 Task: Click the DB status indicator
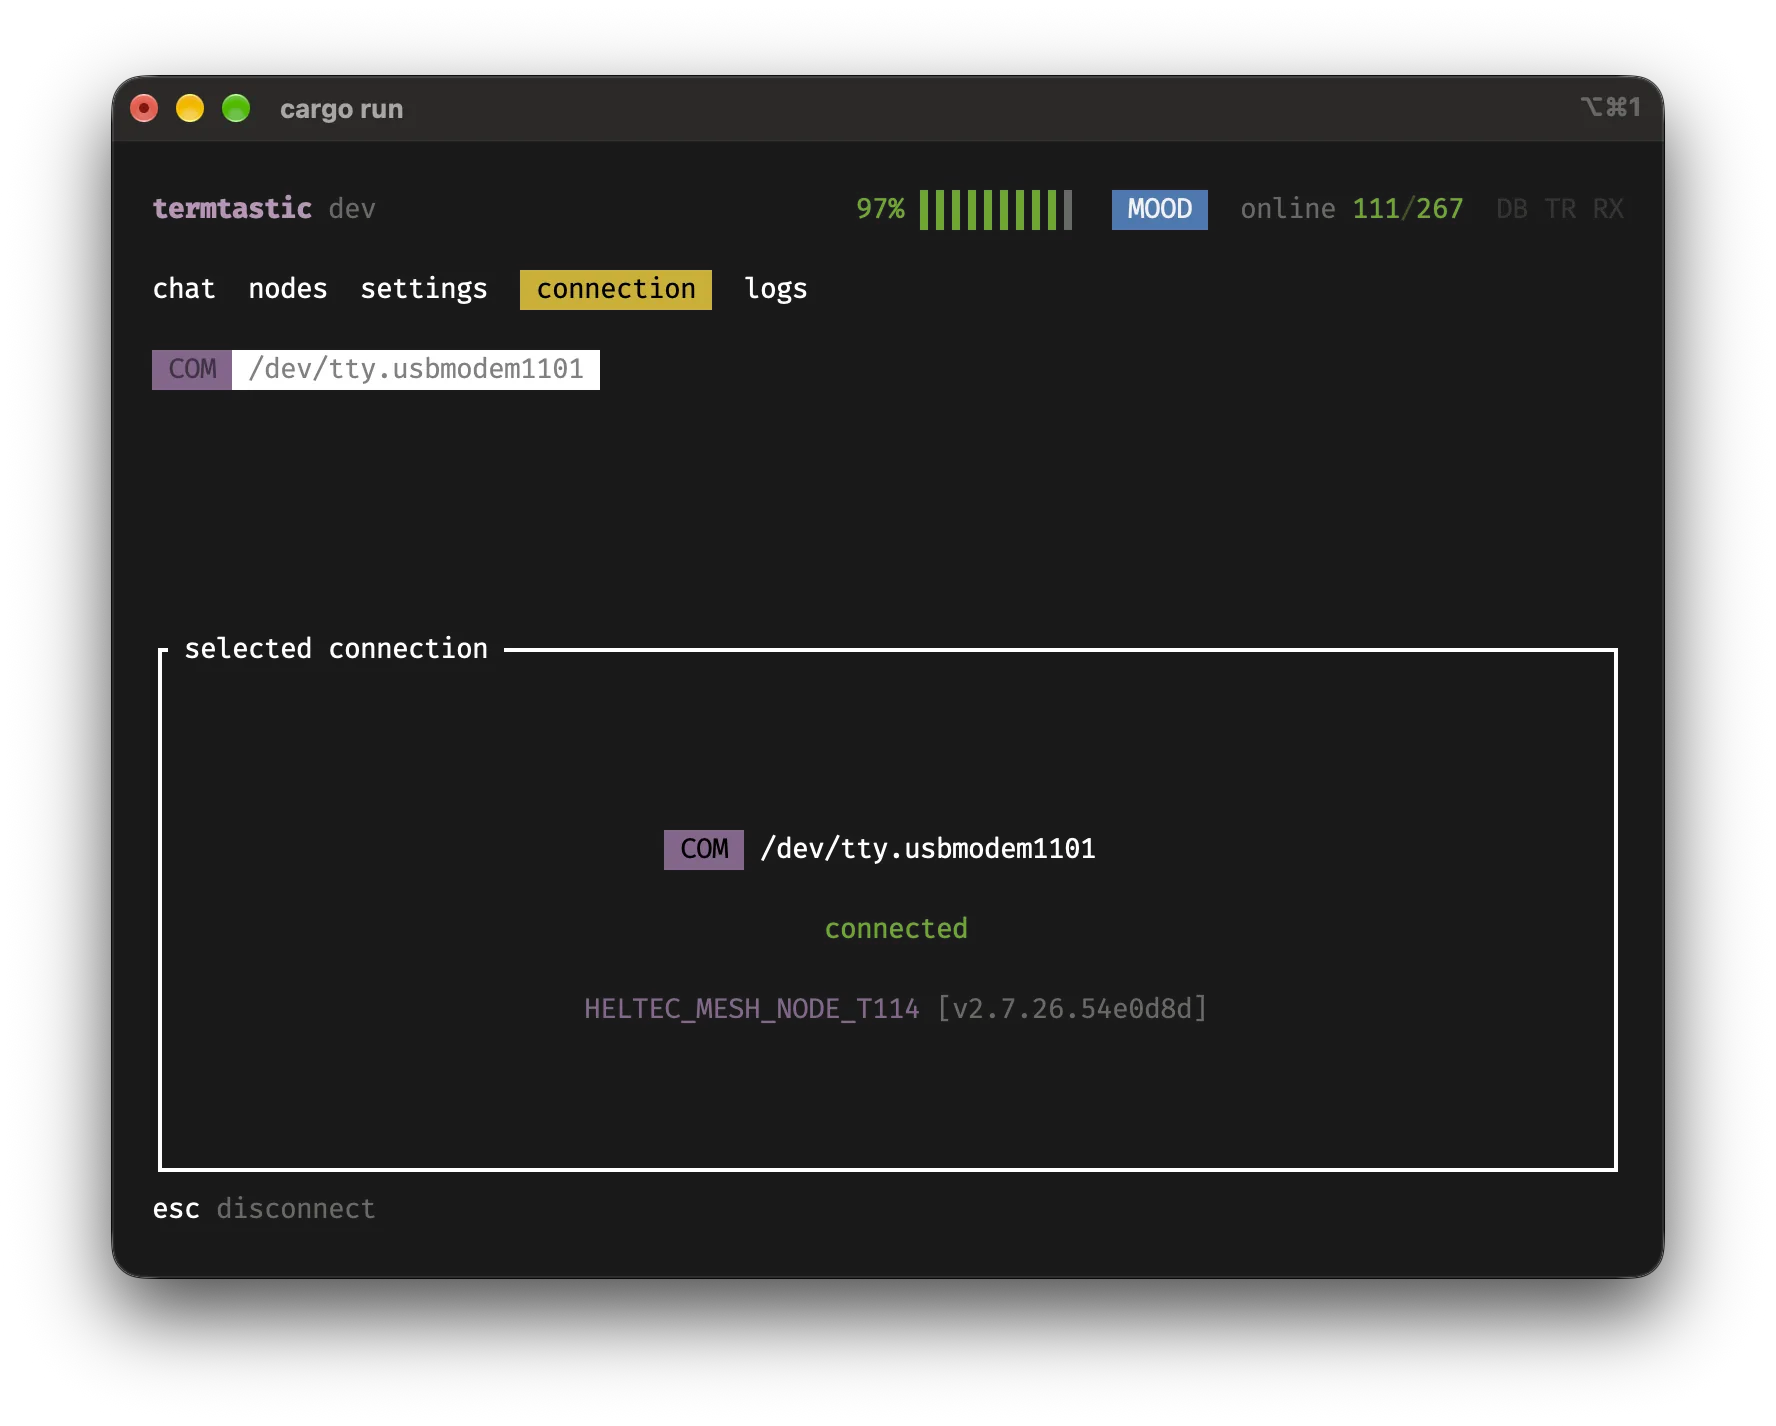[1512, 209]
